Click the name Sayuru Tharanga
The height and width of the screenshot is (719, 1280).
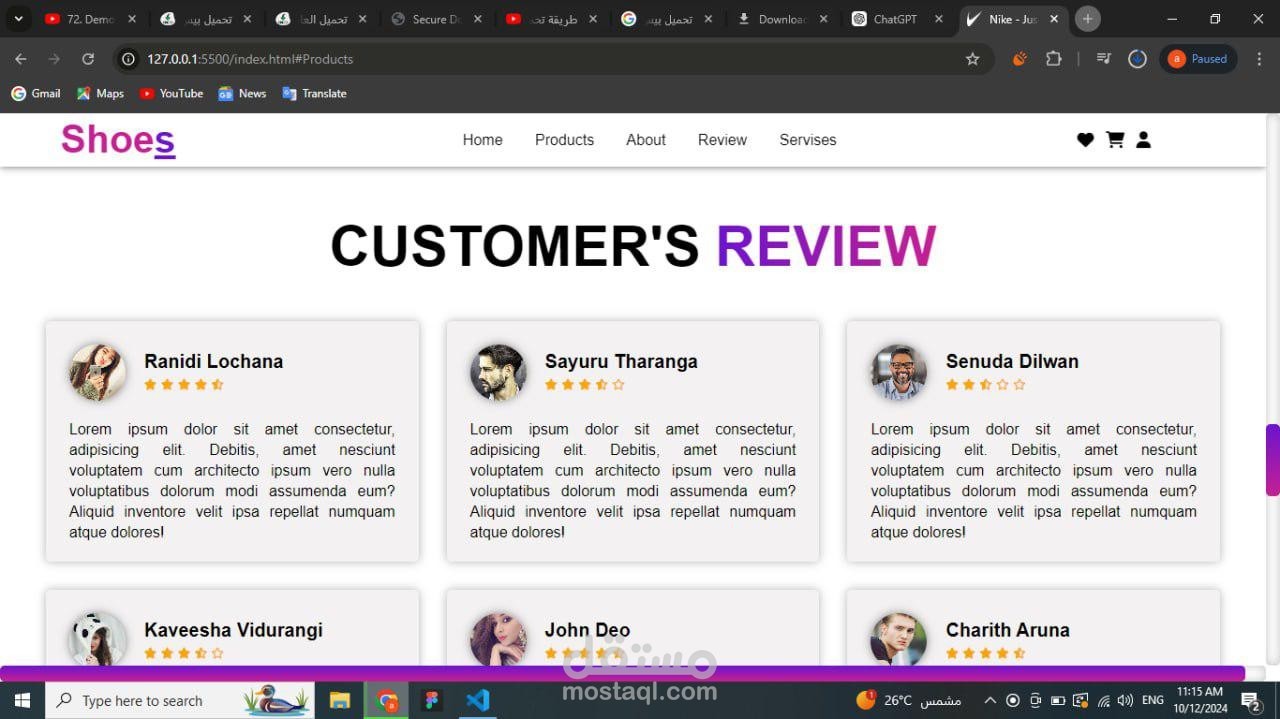click(621, 361)
